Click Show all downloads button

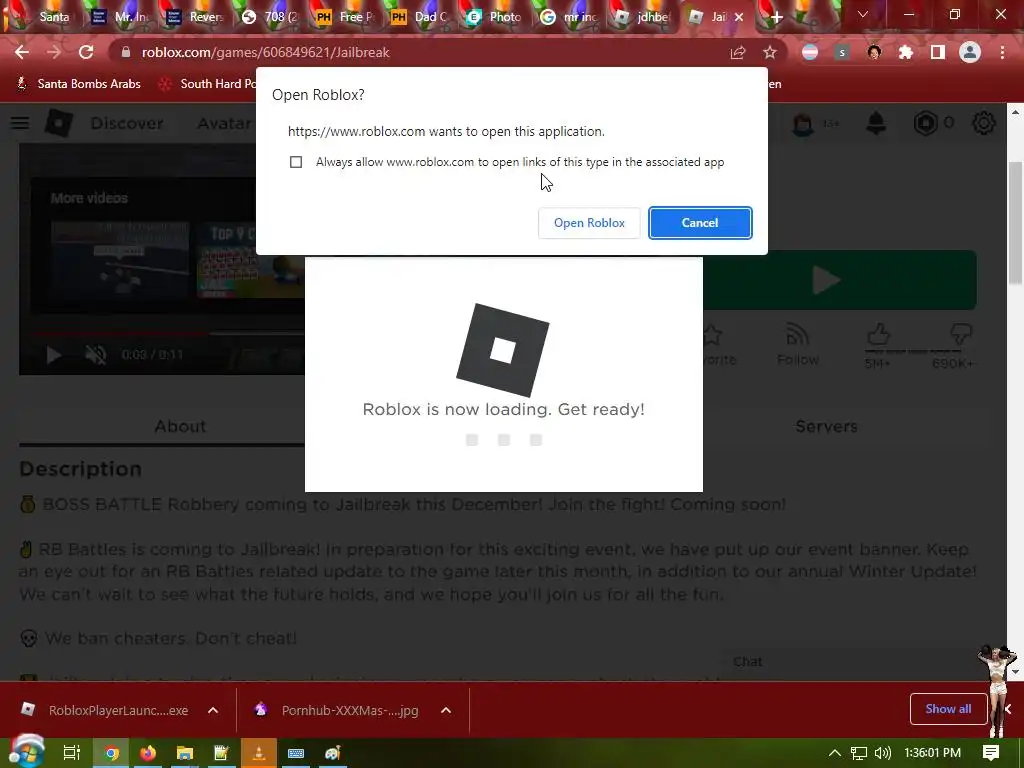(948, 709)
